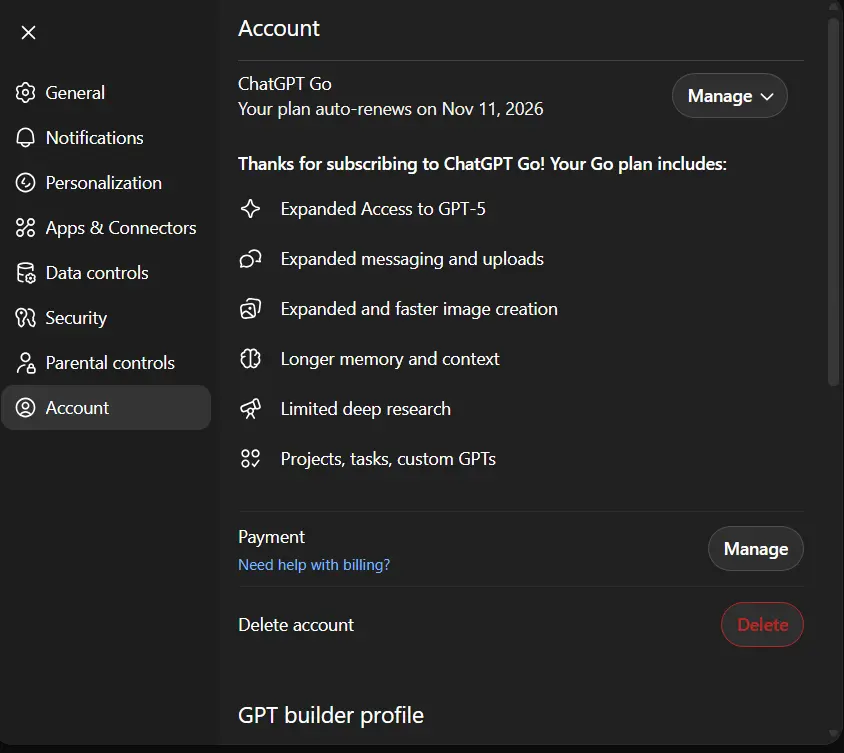The image size is (844, 753).
Task: Click the Parental controls person-lock icon
Action: pos(25,363)
